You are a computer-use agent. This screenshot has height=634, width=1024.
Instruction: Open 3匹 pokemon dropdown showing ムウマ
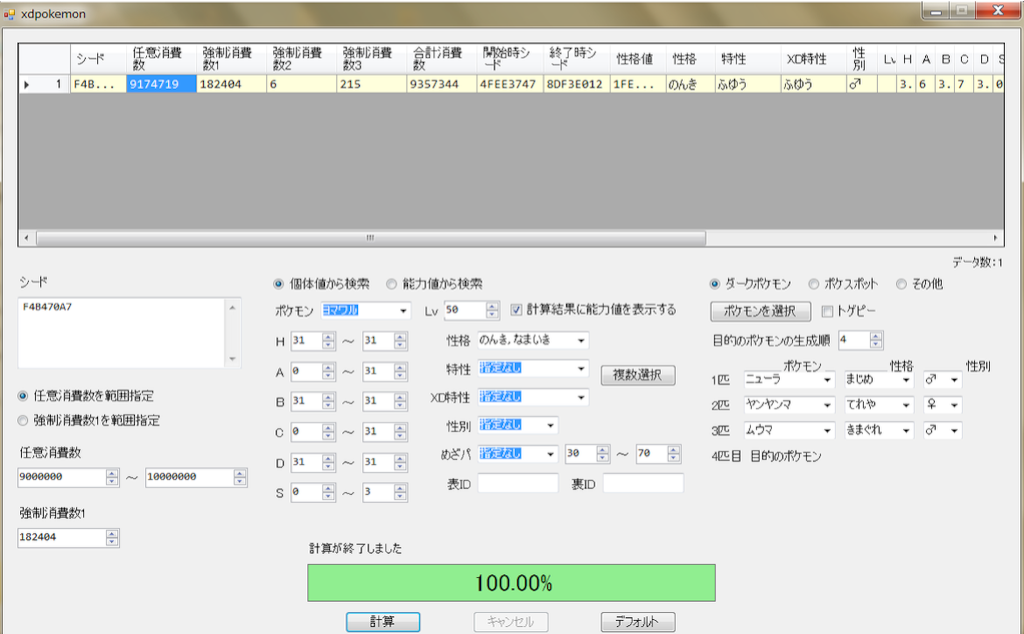click(827, 431)
